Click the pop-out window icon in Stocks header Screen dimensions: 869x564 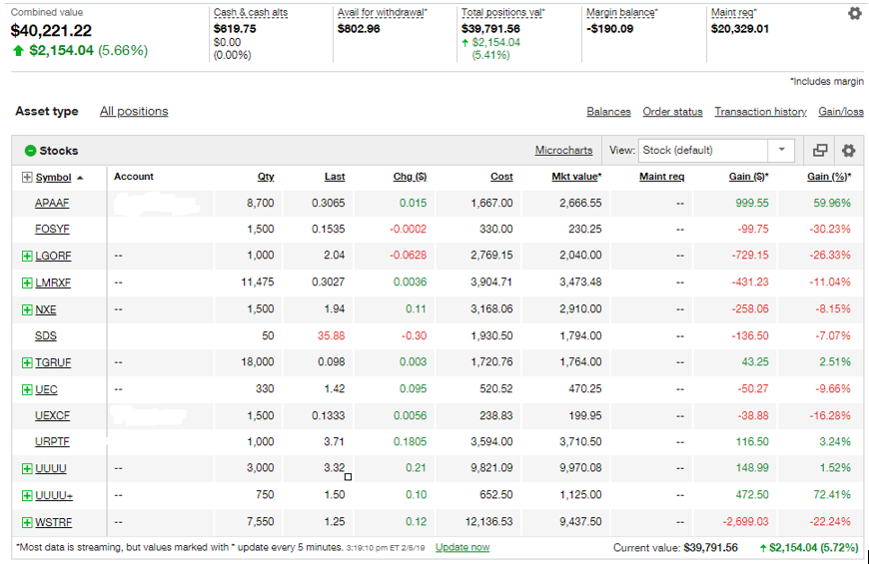click(820, 151)
